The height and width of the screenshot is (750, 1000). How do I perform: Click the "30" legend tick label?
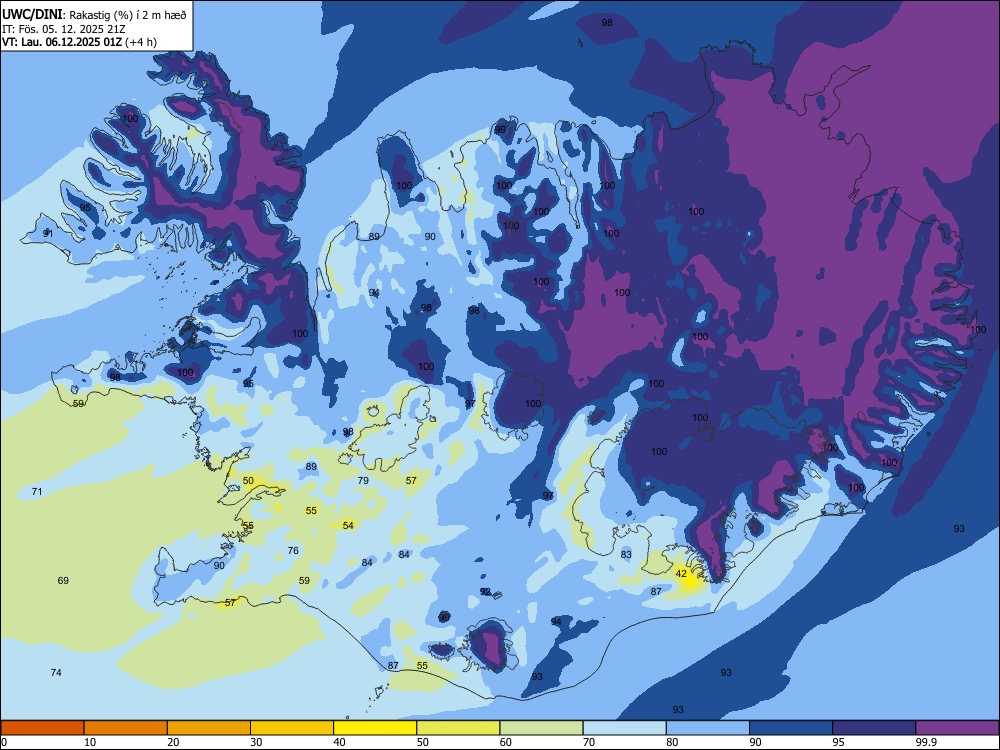point(256,742)
